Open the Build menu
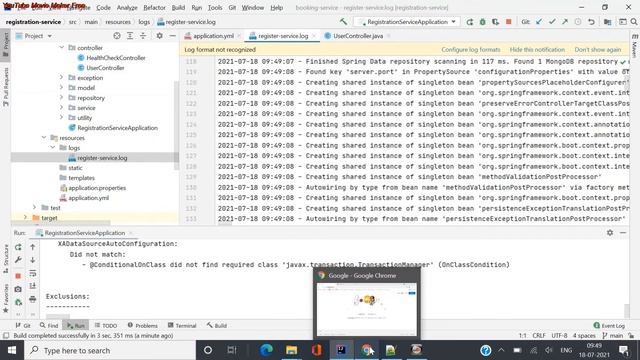The image size is (640, 360). point(178,7)
